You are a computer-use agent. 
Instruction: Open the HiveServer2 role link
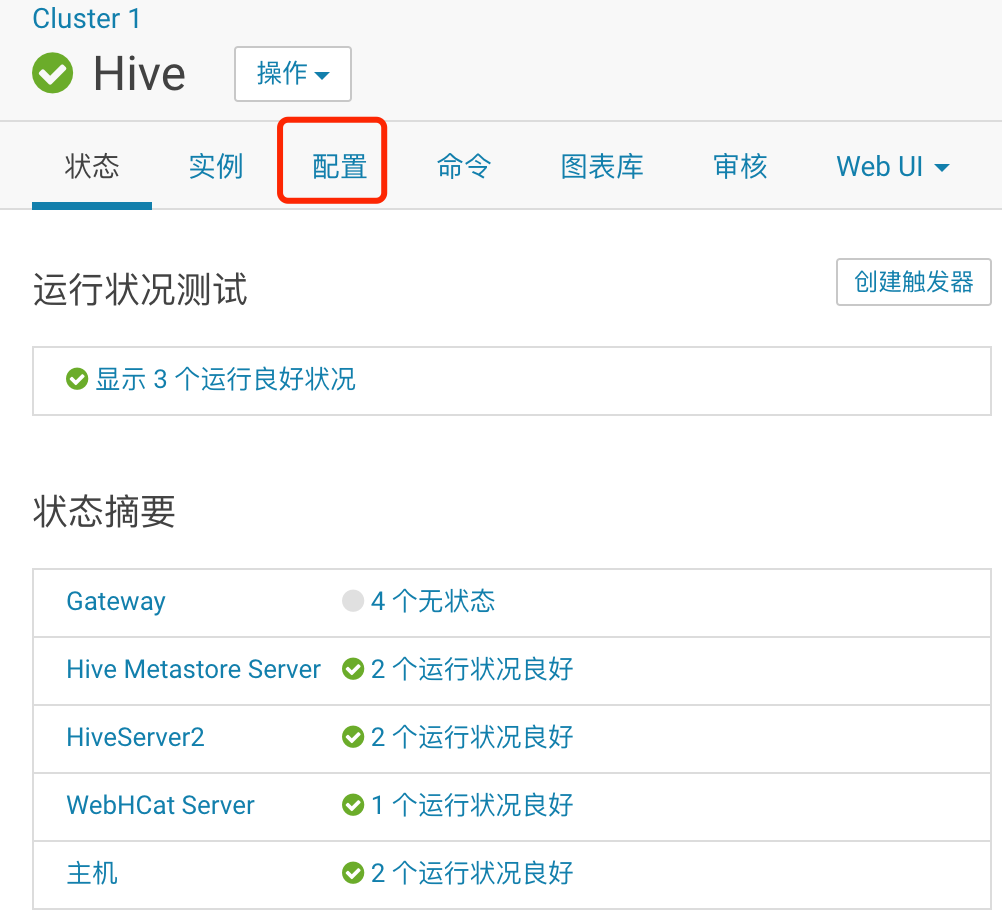point(135,737)
